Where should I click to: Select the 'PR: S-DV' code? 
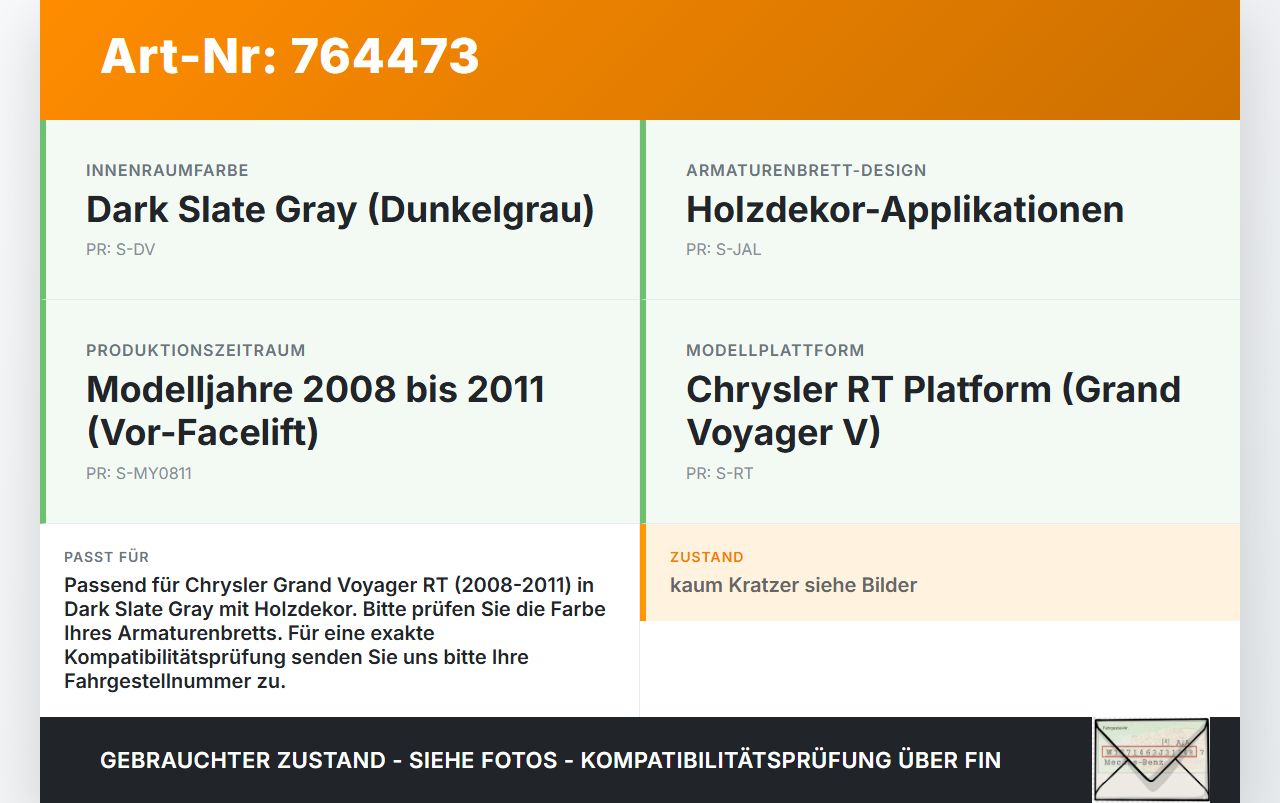pos(120,249)
